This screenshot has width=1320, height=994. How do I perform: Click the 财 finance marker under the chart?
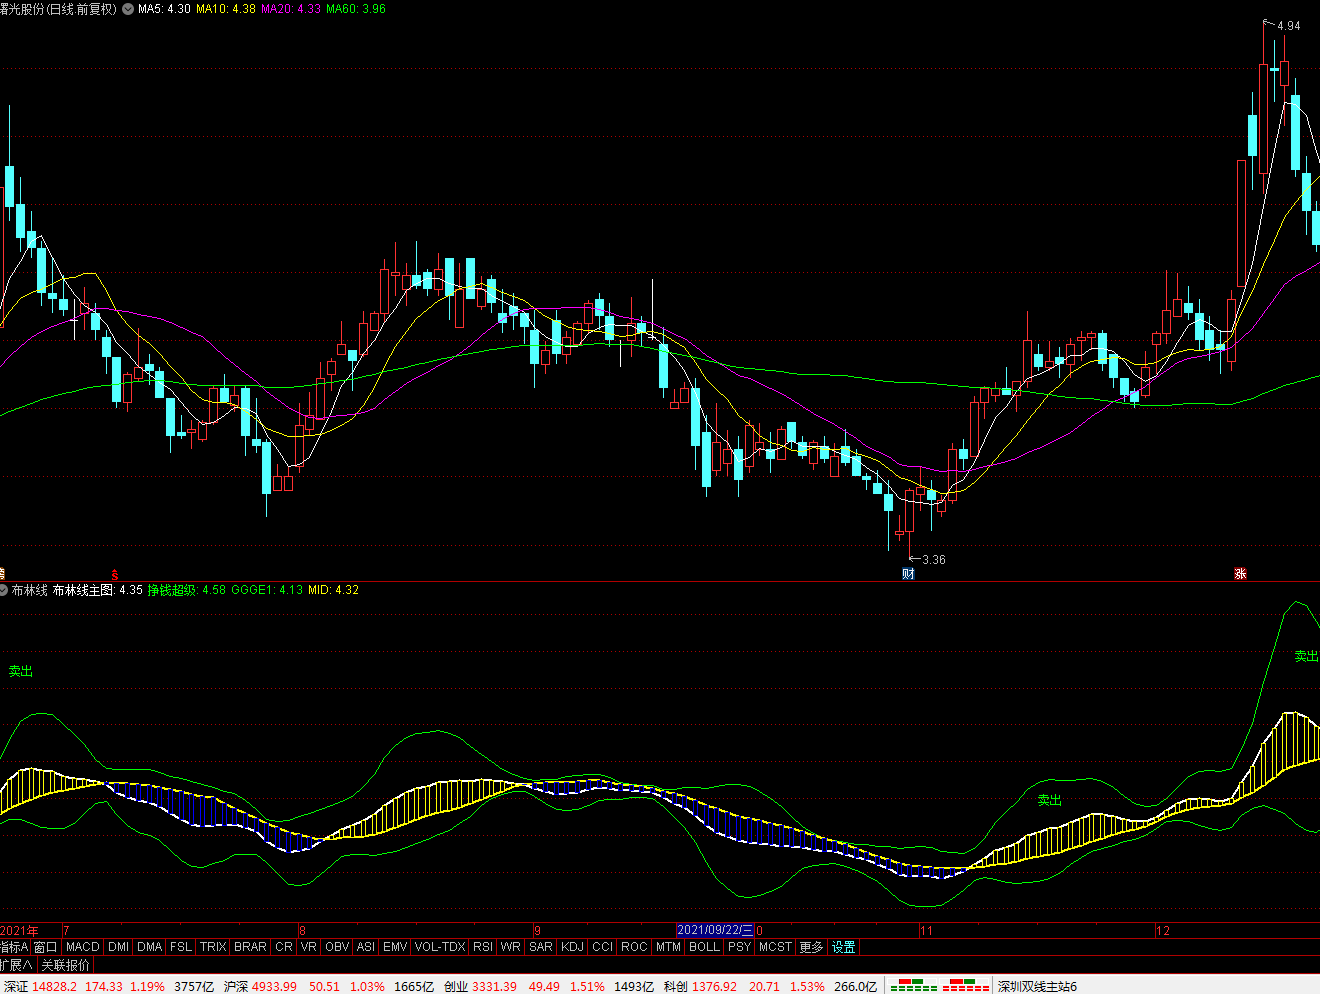908,574
